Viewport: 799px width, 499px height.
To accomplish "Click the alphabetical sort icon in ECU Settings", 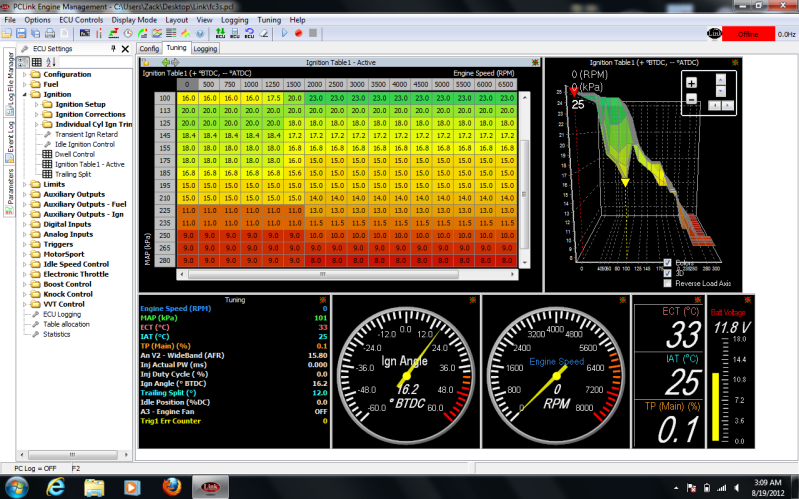I will pos(50,62).
